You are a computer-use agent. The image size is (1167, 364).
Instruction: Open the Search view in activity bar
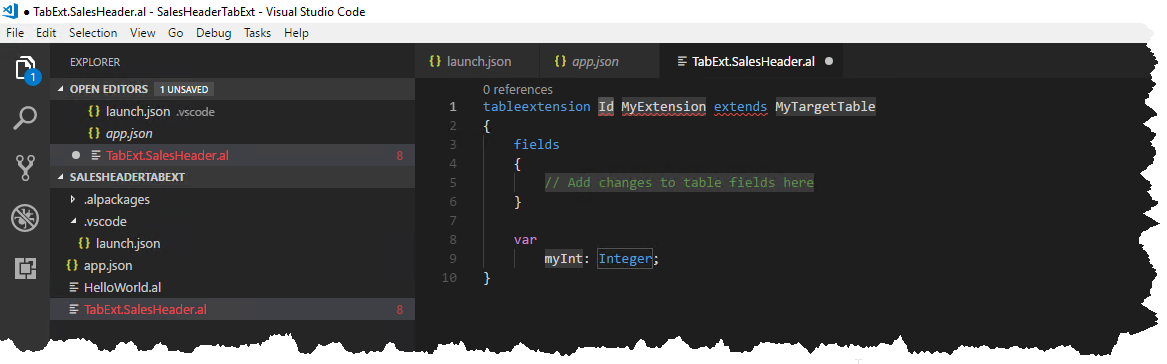click(x=26, y=118)
